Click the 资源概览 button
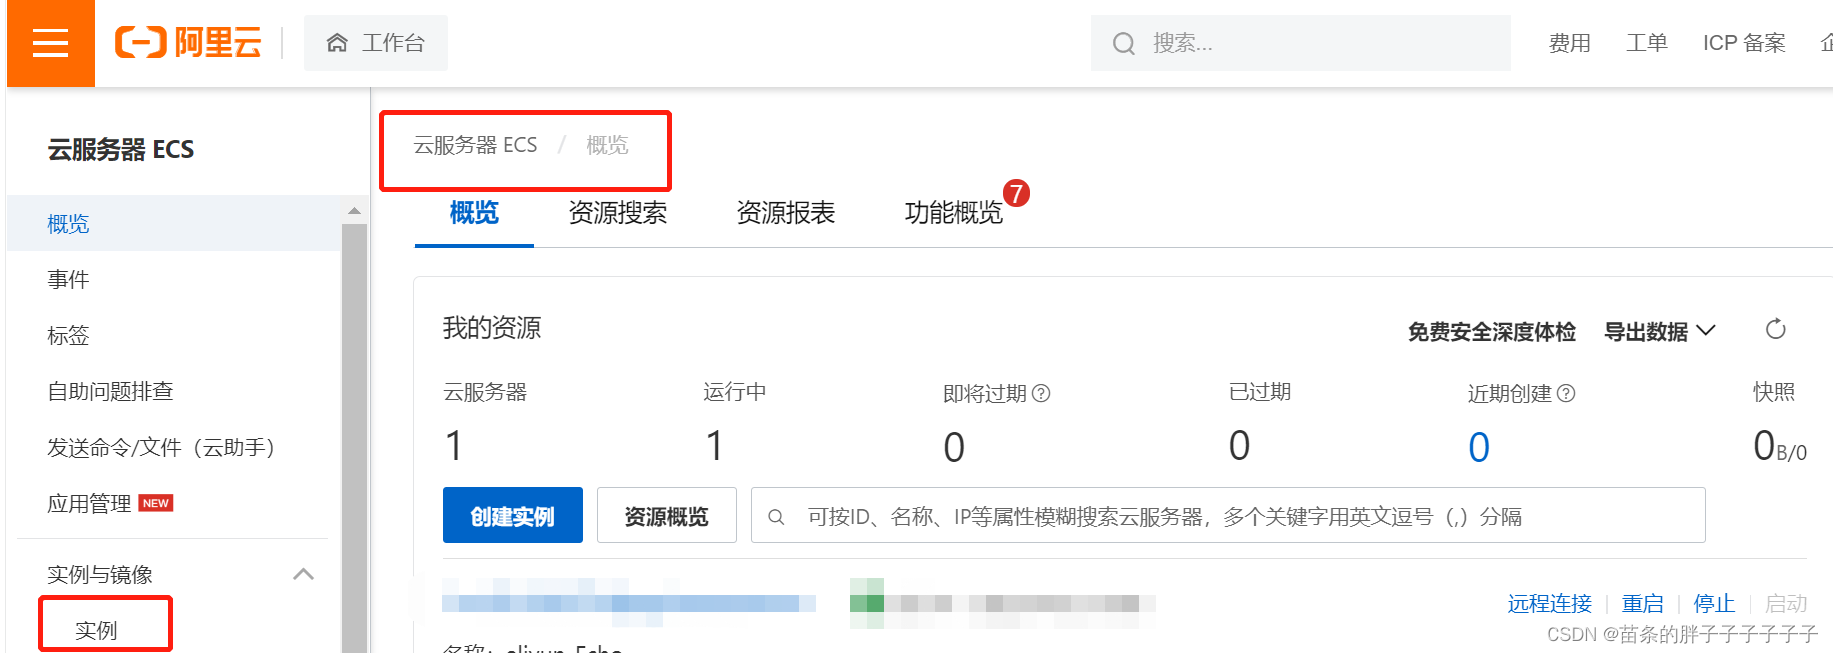This screenshot has width=1833, height=653. point(667,516)
